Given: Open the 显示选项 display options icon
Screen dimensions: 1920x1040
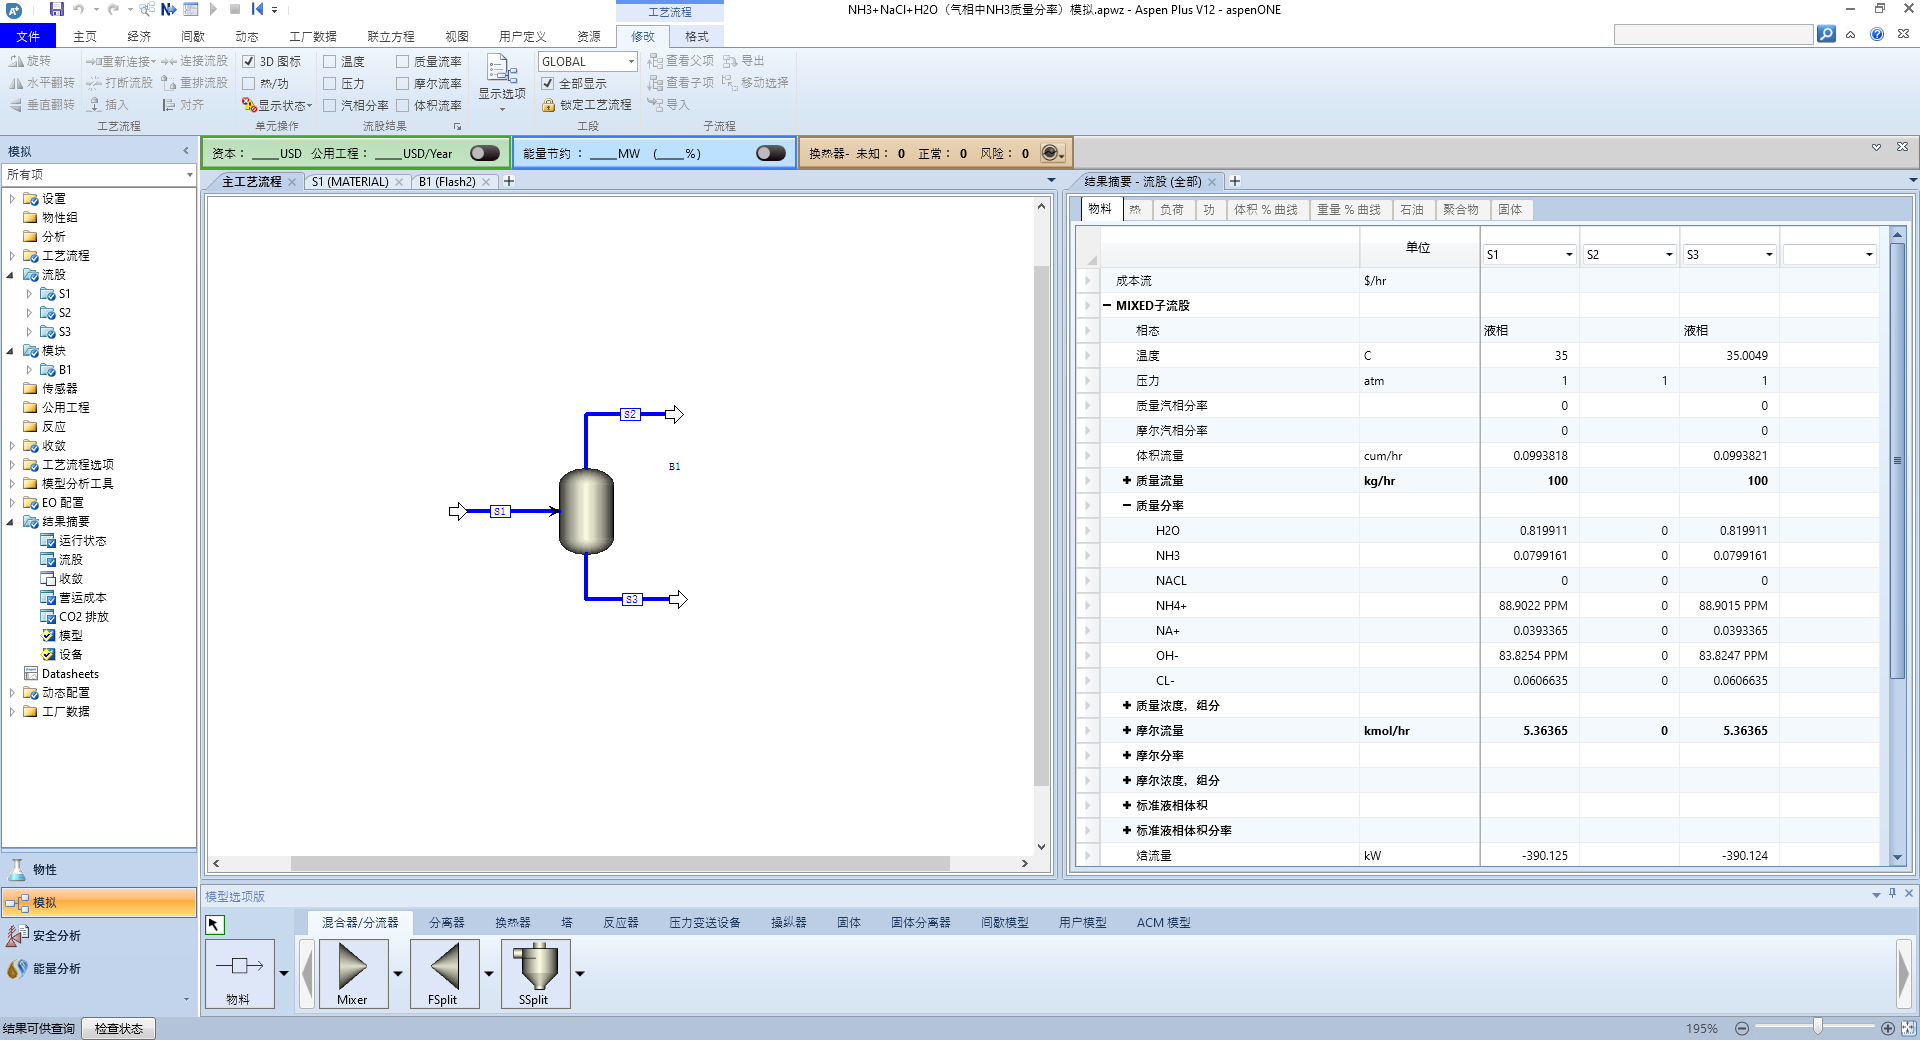Looking at the screenshot, I should 502,68.
